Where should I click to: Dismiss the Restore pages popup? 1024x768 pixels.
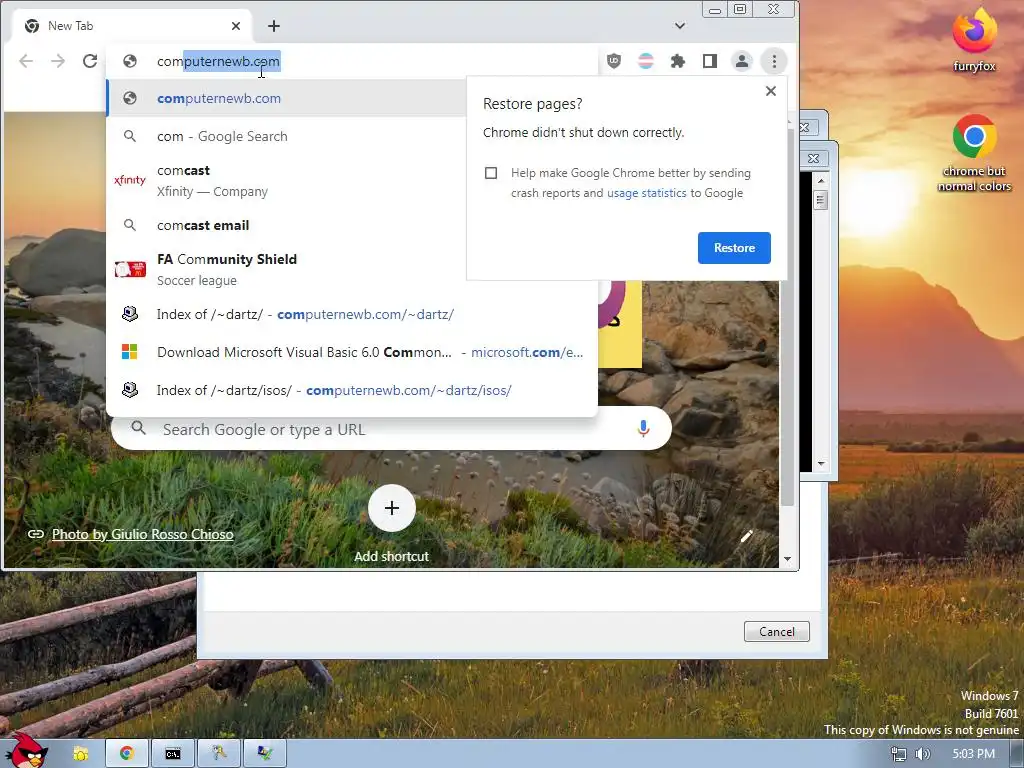[x=771, y=91]
